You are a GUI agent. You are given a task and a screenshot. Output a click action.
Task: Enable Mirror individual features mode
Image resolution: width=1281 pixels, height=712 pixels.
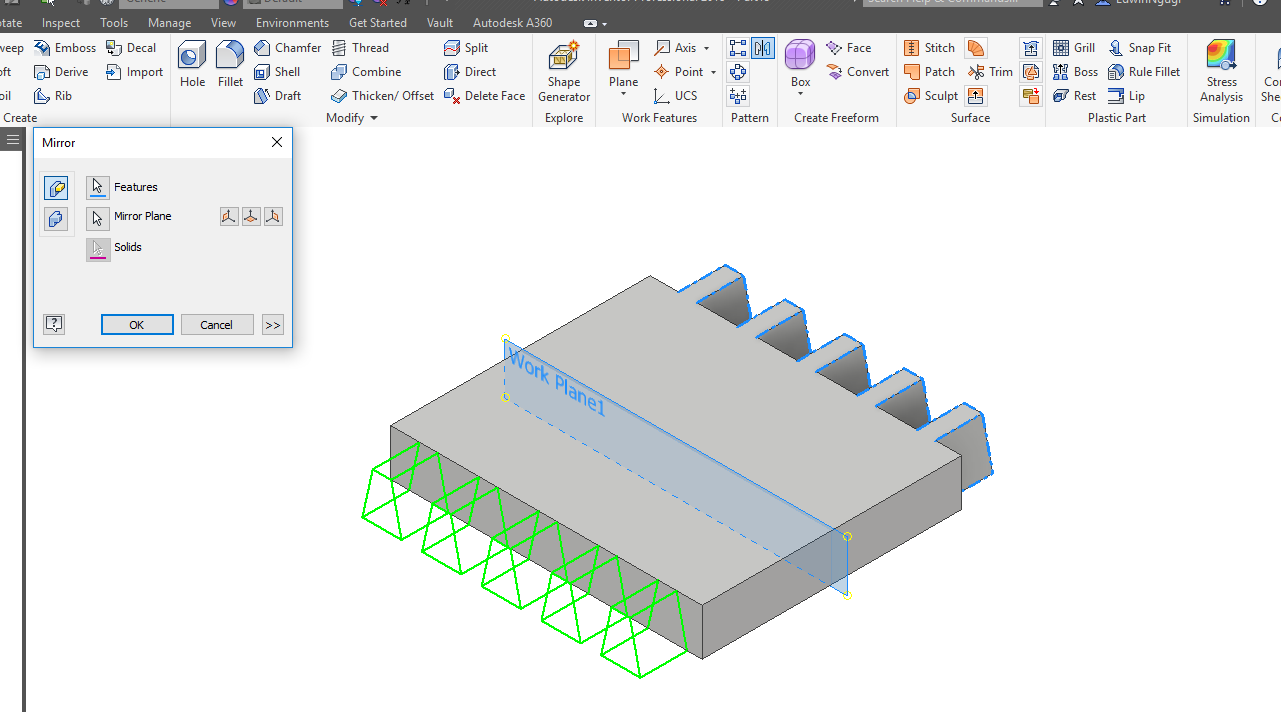pyautogui.click(x=56, y=188)
